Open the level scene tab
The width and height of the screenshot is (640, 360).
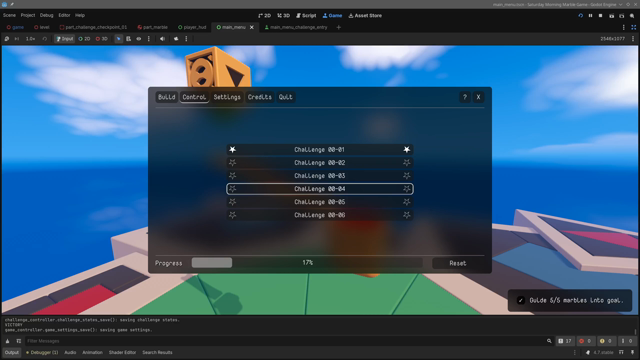[42, 27]
